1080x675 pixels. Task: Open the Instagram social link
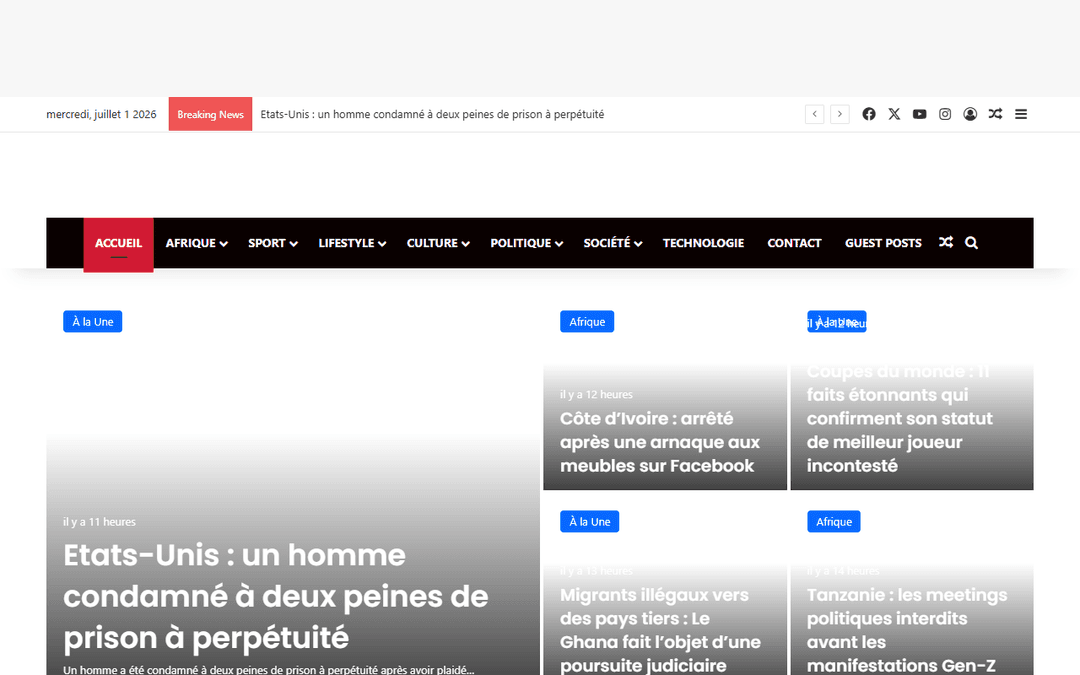click(x=945, y=114)
